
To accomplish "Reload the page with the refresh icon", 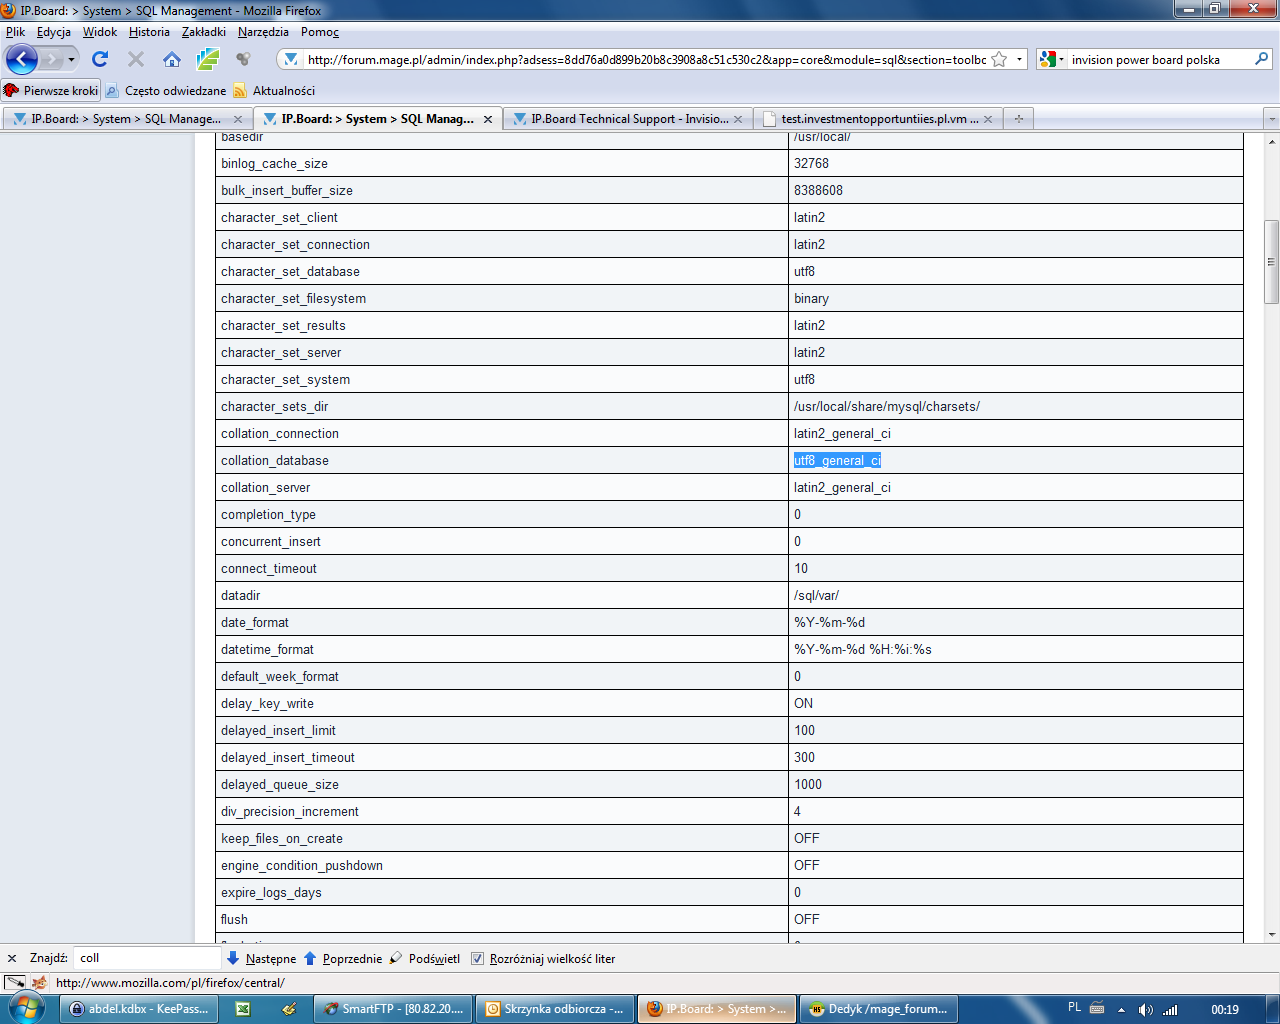I will [x=100, y=59].
